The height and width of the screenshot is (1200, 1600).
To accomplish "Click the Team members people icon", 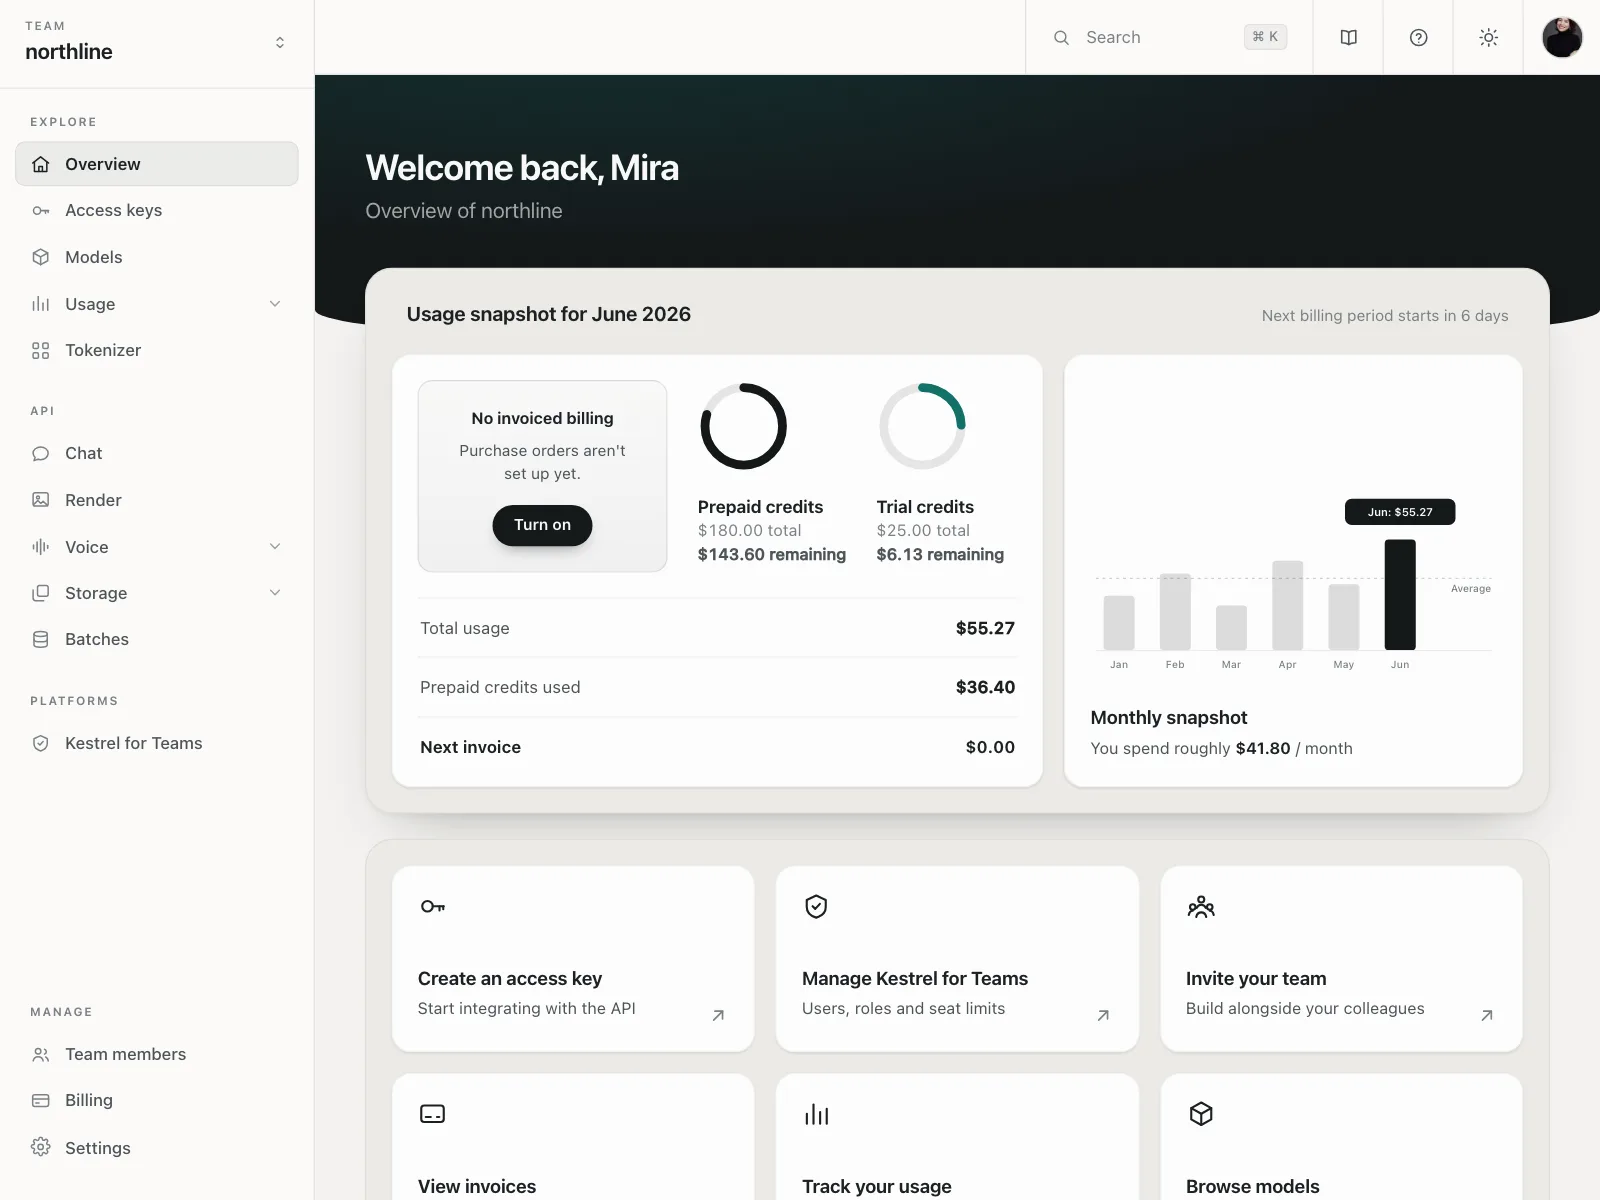I will (41, 1054).
